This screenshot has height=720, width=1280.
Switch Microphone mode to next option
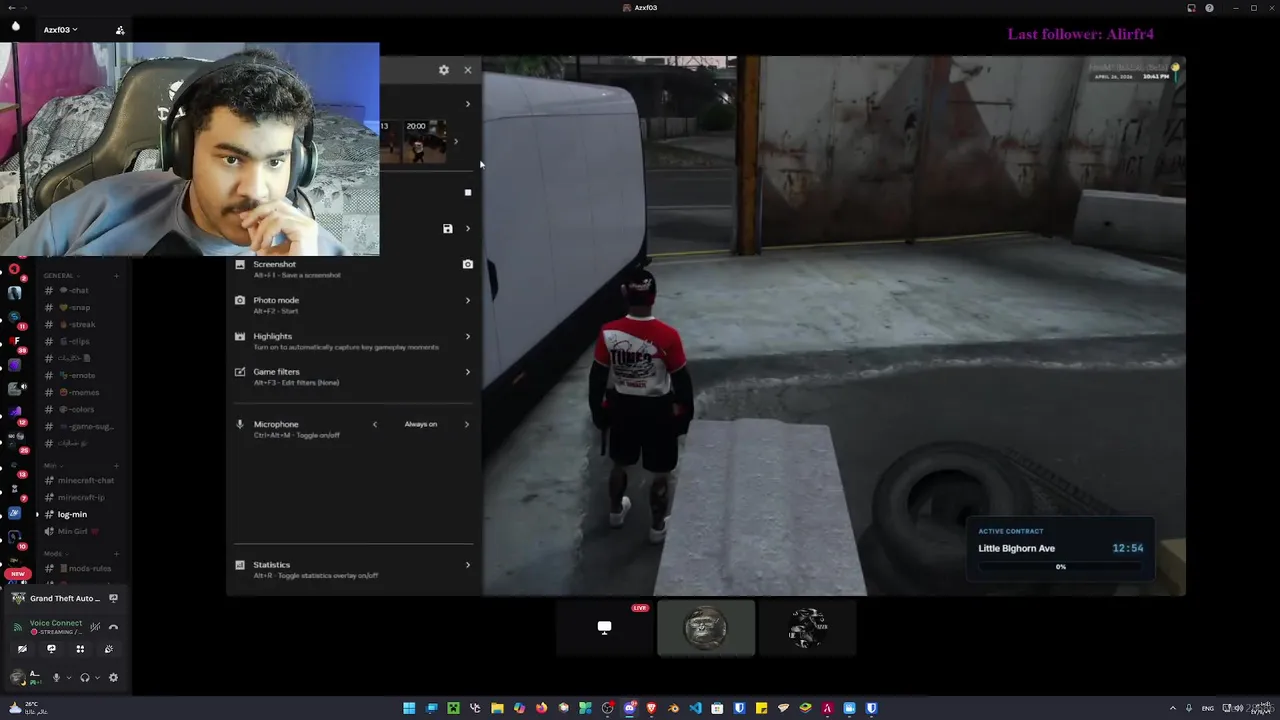coord(466,424)
